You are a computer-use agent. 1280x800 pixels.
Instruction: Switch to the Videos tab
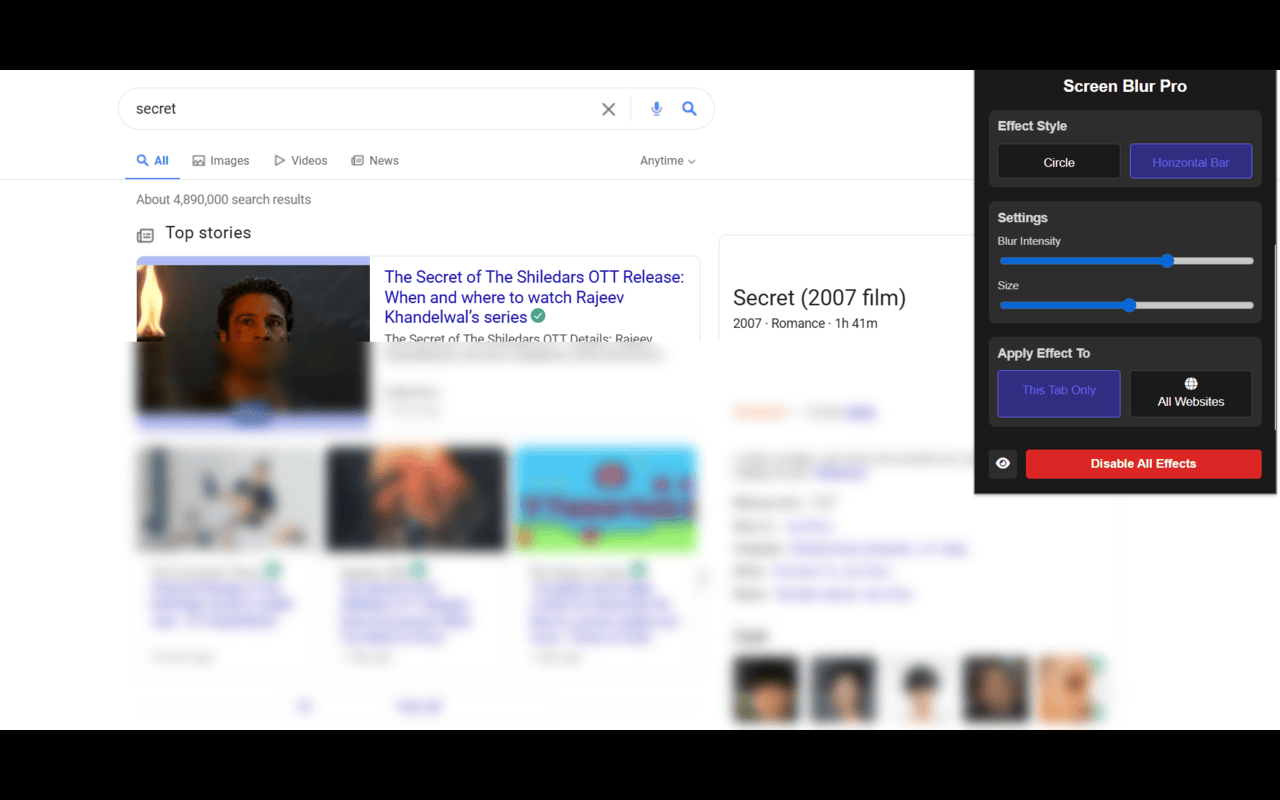pyautogui.click(x=301, y=161)
